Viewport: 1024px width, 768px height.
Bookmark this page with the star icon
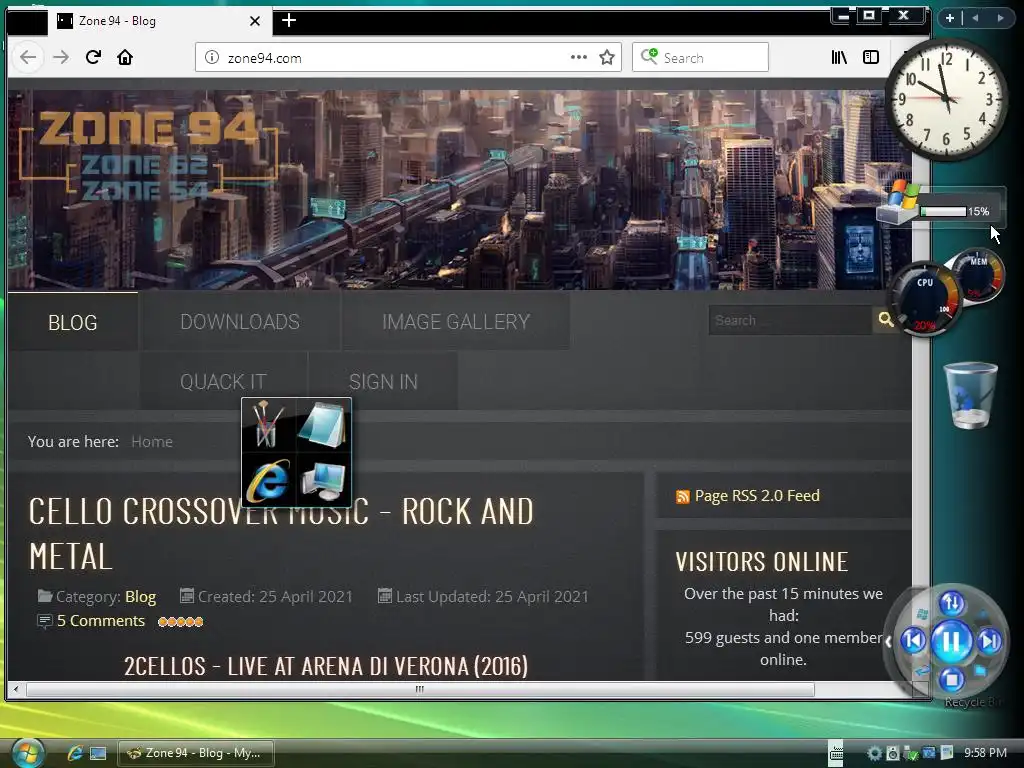607,57
